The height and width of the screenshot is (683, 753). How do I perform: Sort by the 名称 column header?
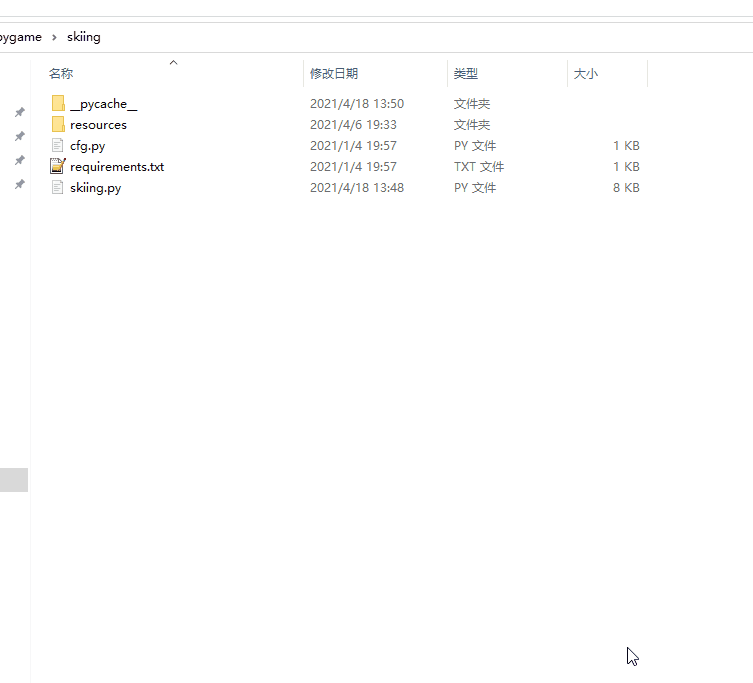[61, 73]
